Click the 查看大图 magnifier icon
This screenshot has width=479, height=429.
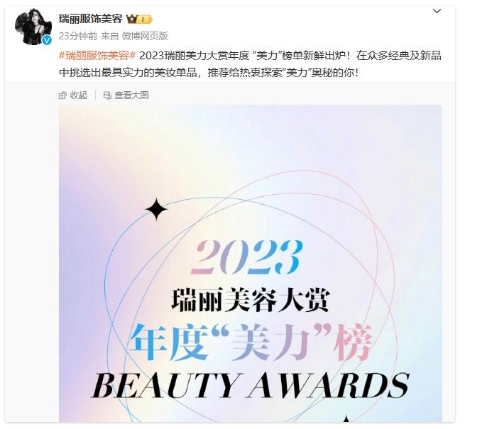[107, 95]
